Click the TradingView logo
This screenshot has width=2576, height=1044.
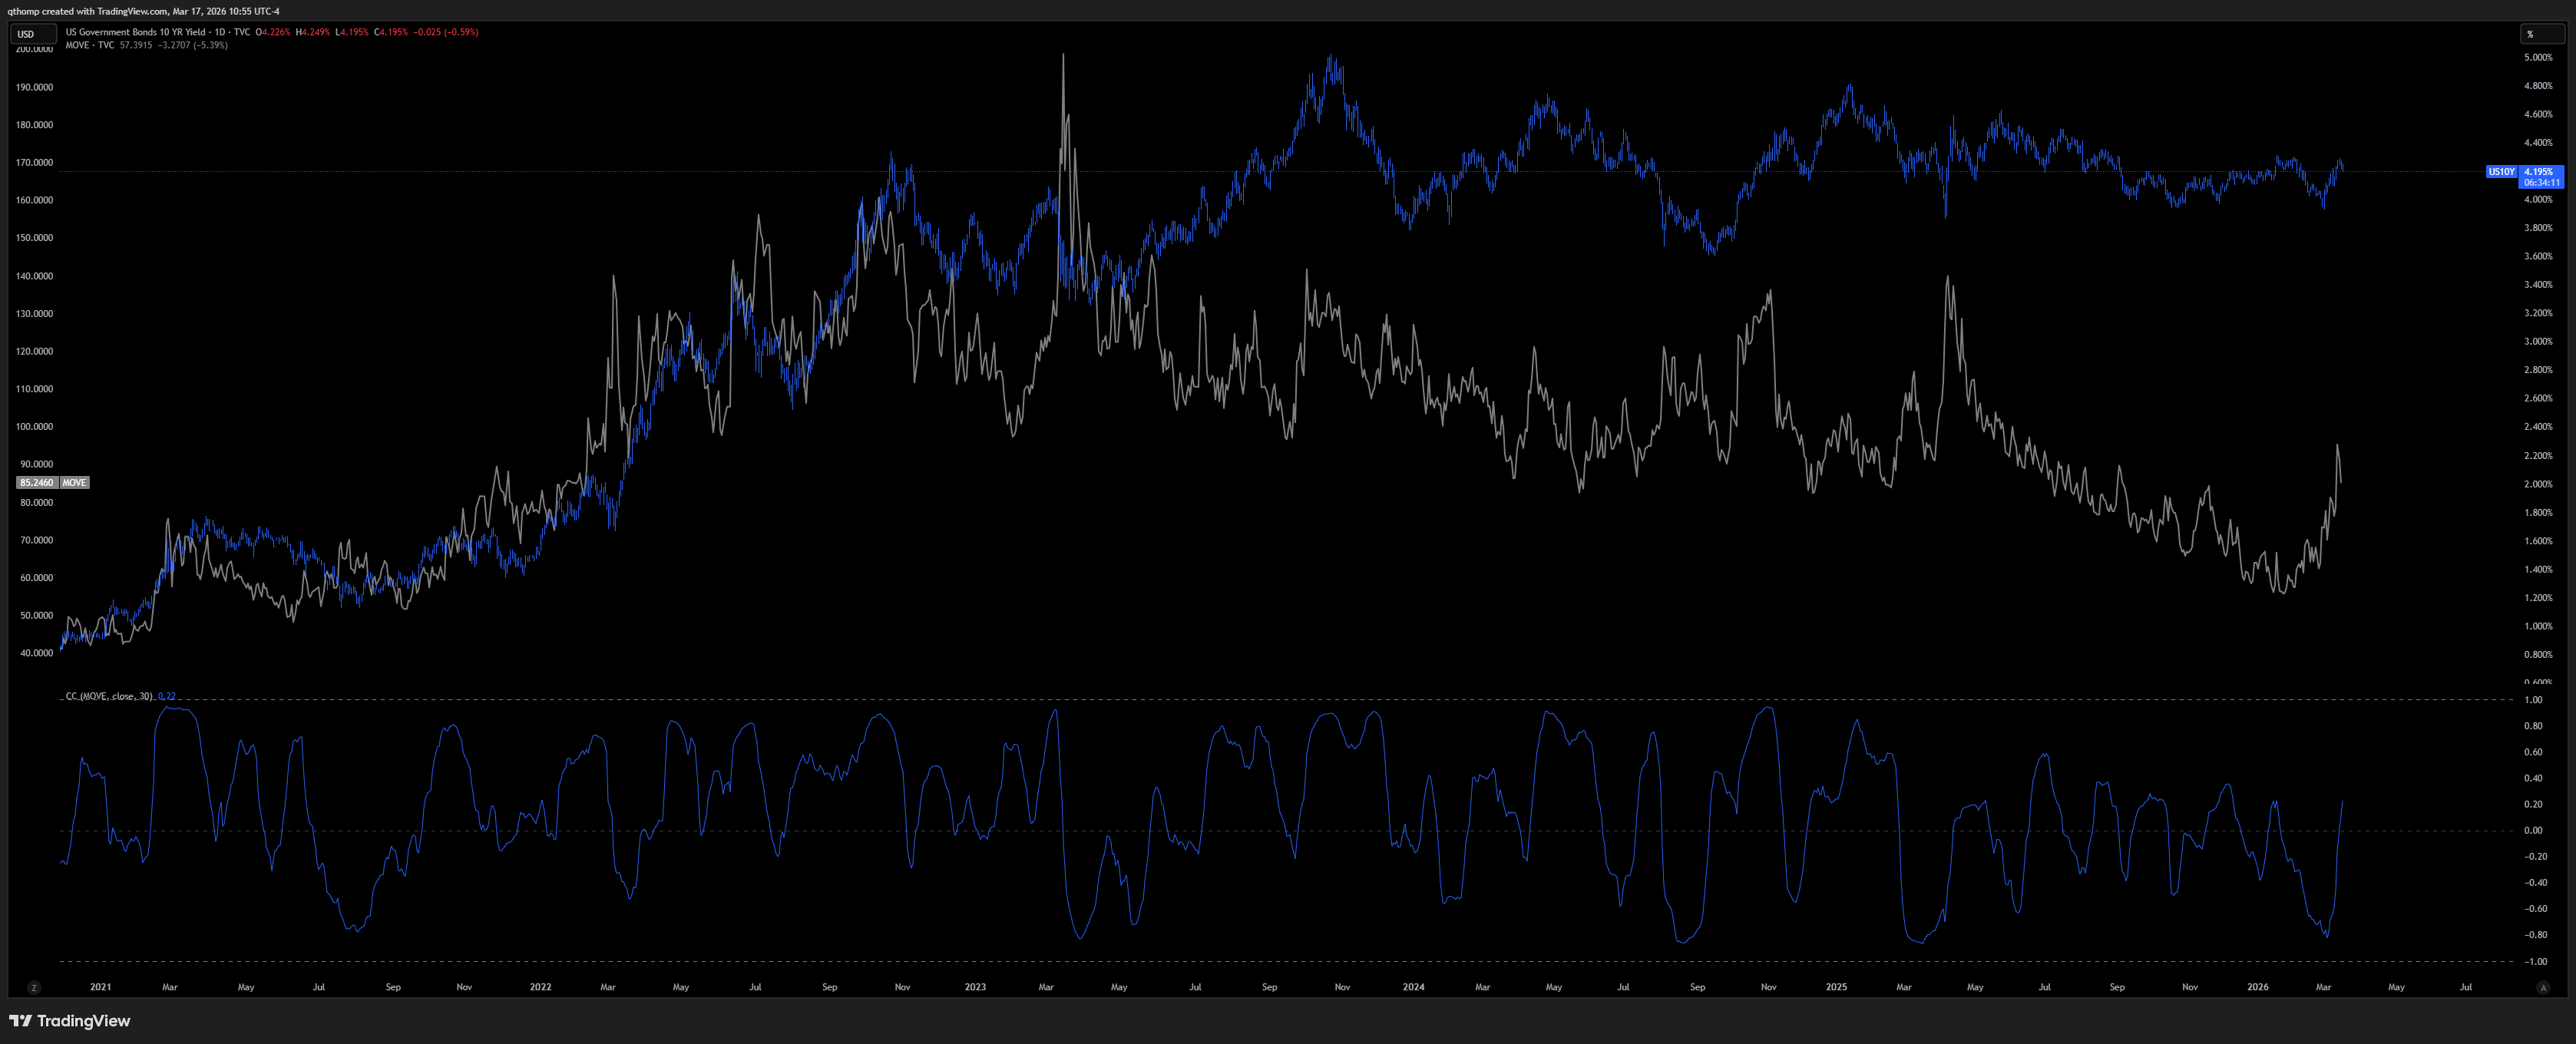click(70, 1020)
